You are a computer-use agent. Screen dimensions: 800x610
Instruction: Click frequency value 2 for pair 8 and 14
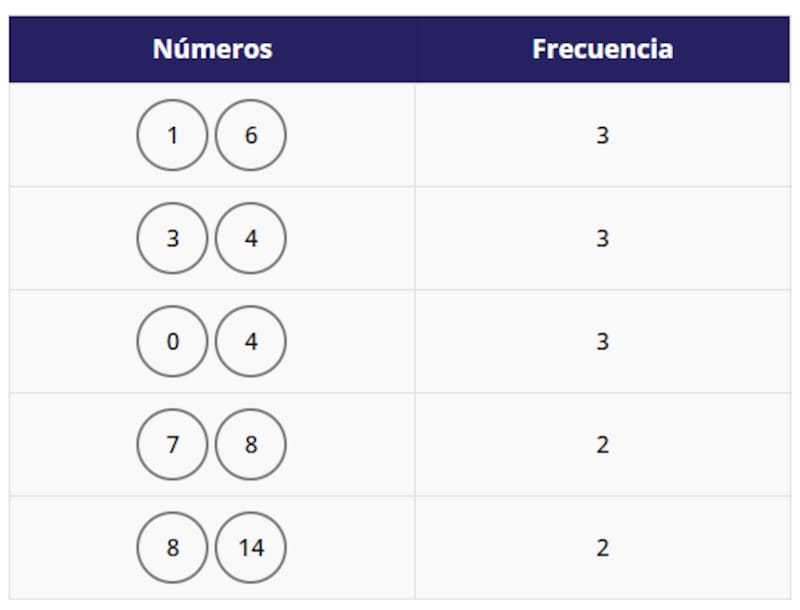602,547
